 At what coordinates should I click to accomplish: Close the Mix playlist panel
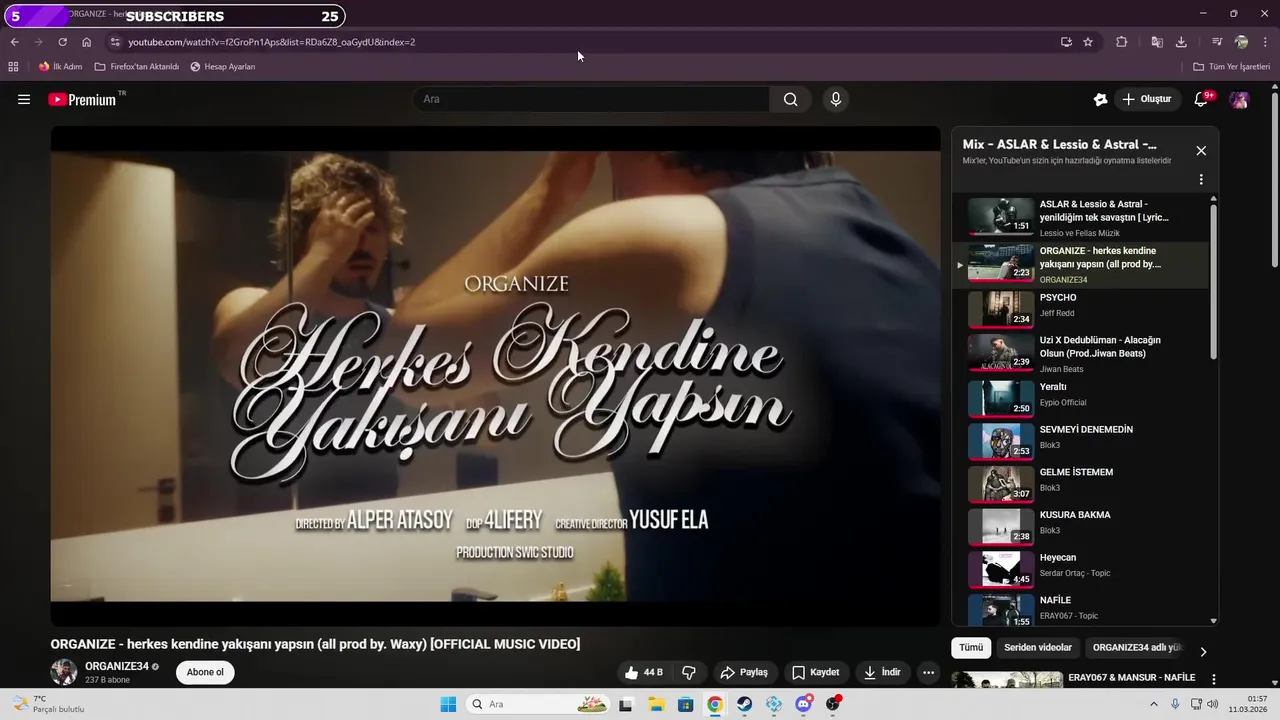click(x=1201, y=151)
